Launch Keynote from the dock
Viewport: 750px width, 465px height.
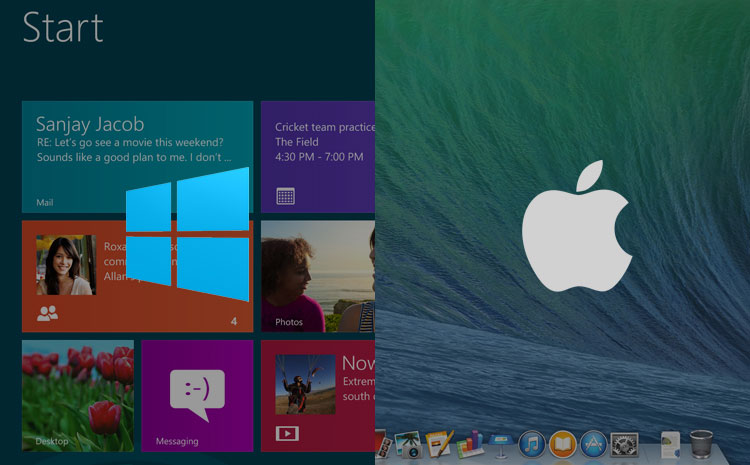[500, 445]
